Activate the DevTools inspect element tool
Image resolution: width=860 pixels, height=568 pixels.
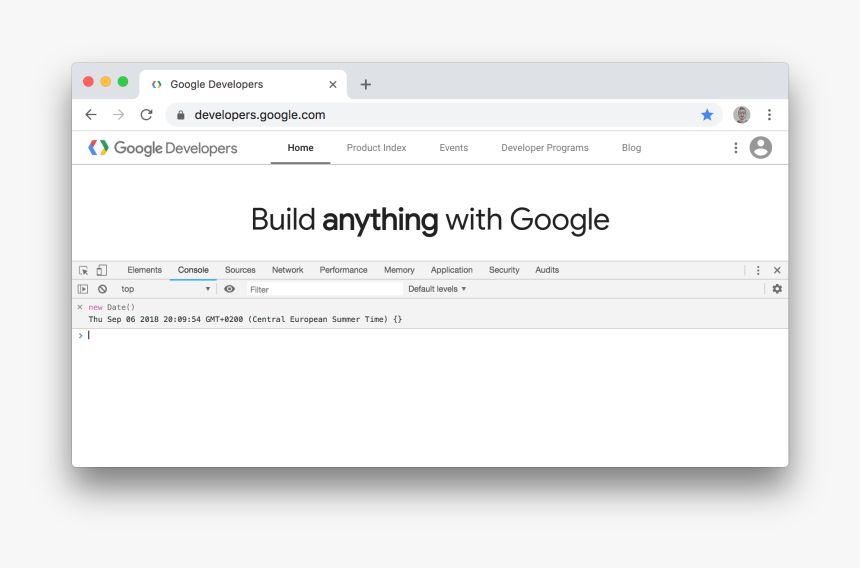[x=83, y=270]
